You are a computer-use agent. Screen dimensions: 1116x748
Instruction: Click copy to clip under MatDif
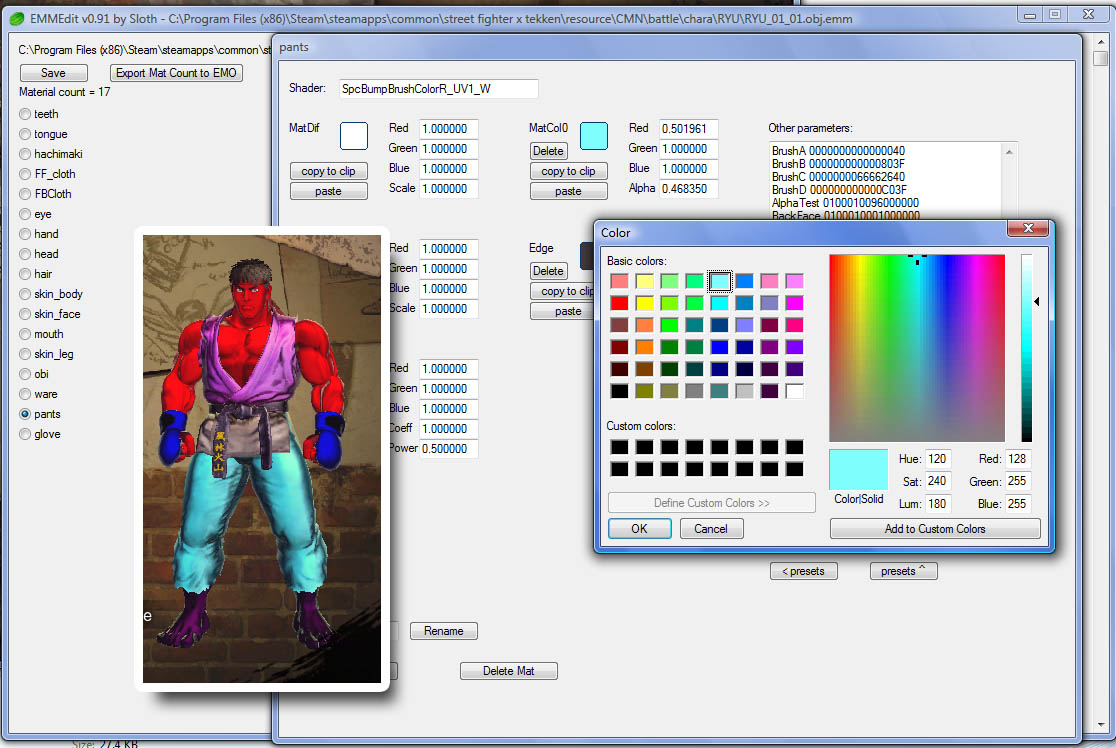pyautogui.click(x=328, y=171)
